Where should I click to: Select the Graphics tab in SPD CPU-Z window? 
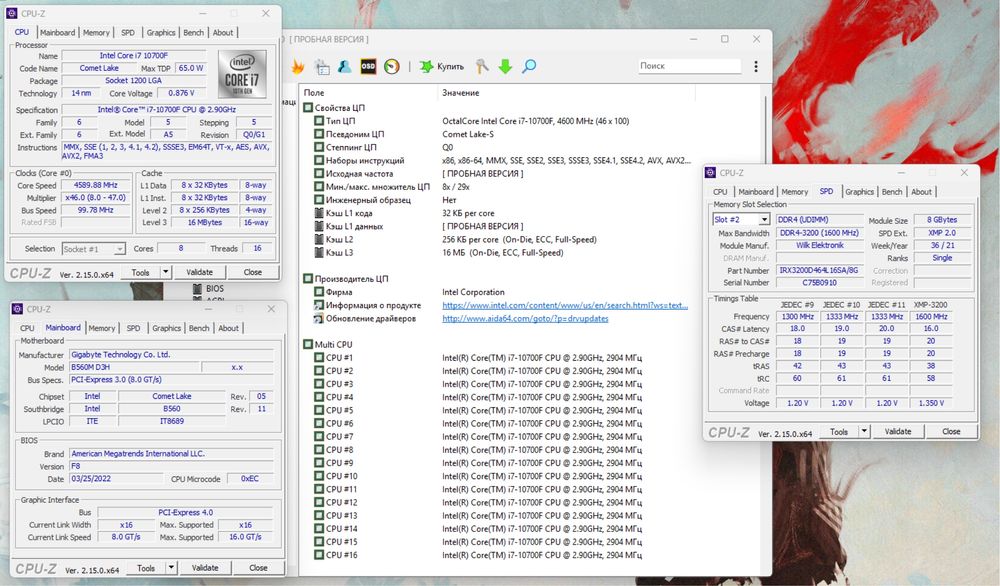(x=859, y=192)
